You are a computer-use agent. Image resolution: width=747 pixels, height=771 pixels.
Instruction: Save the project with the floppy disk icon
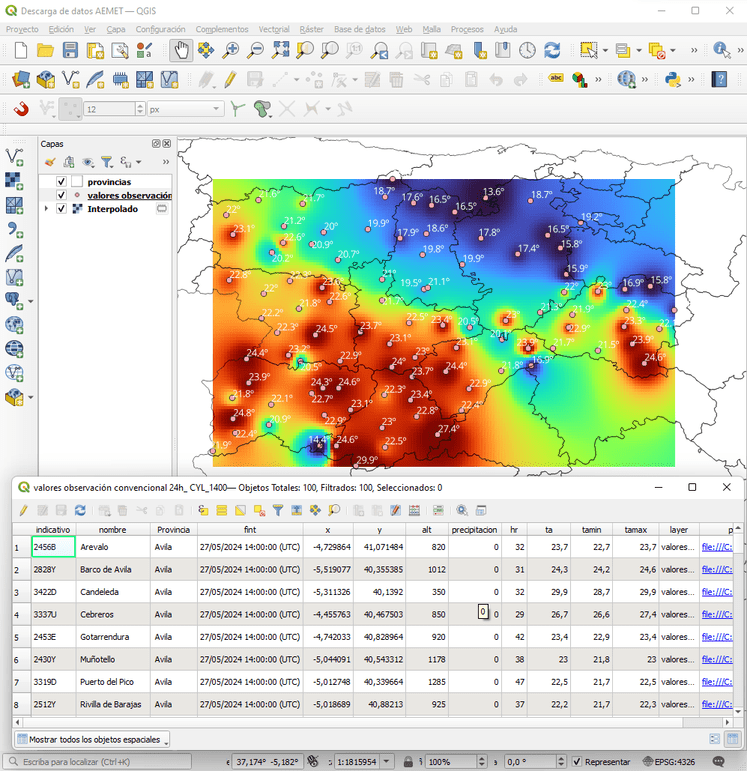70,50
